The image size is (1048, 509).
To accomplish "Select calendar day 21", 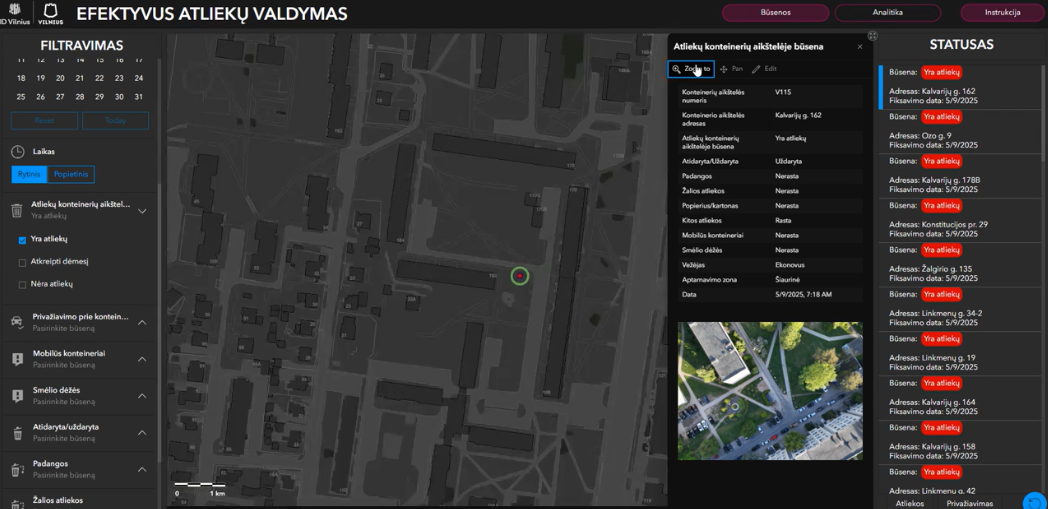I will pyautogui.click(x=80, y=78).
